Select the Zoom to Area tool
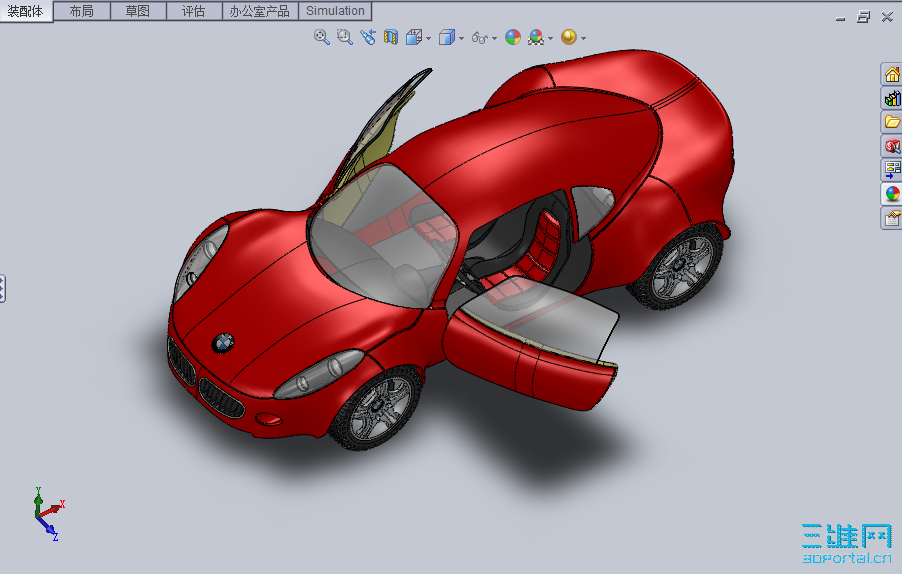The height and width of the screenshot is (574, 902). 345,37
